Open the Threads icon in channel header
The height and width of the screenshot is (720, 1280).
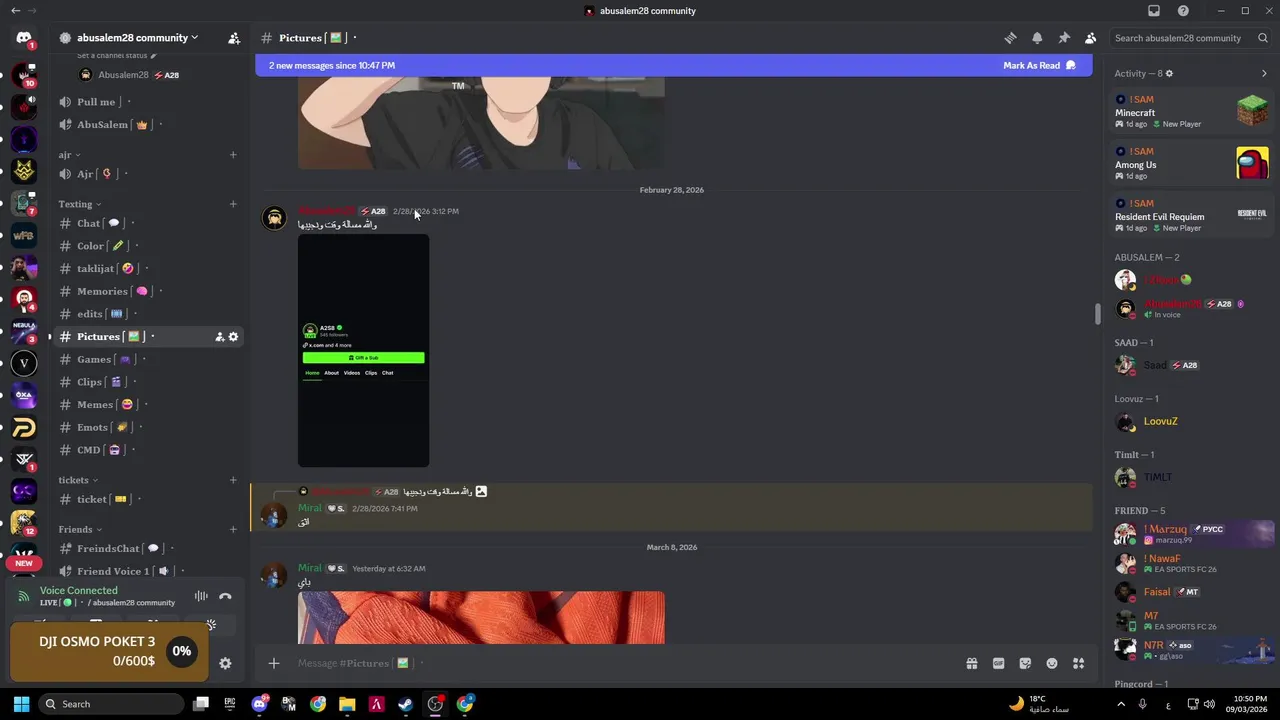tap(1010, 38)
